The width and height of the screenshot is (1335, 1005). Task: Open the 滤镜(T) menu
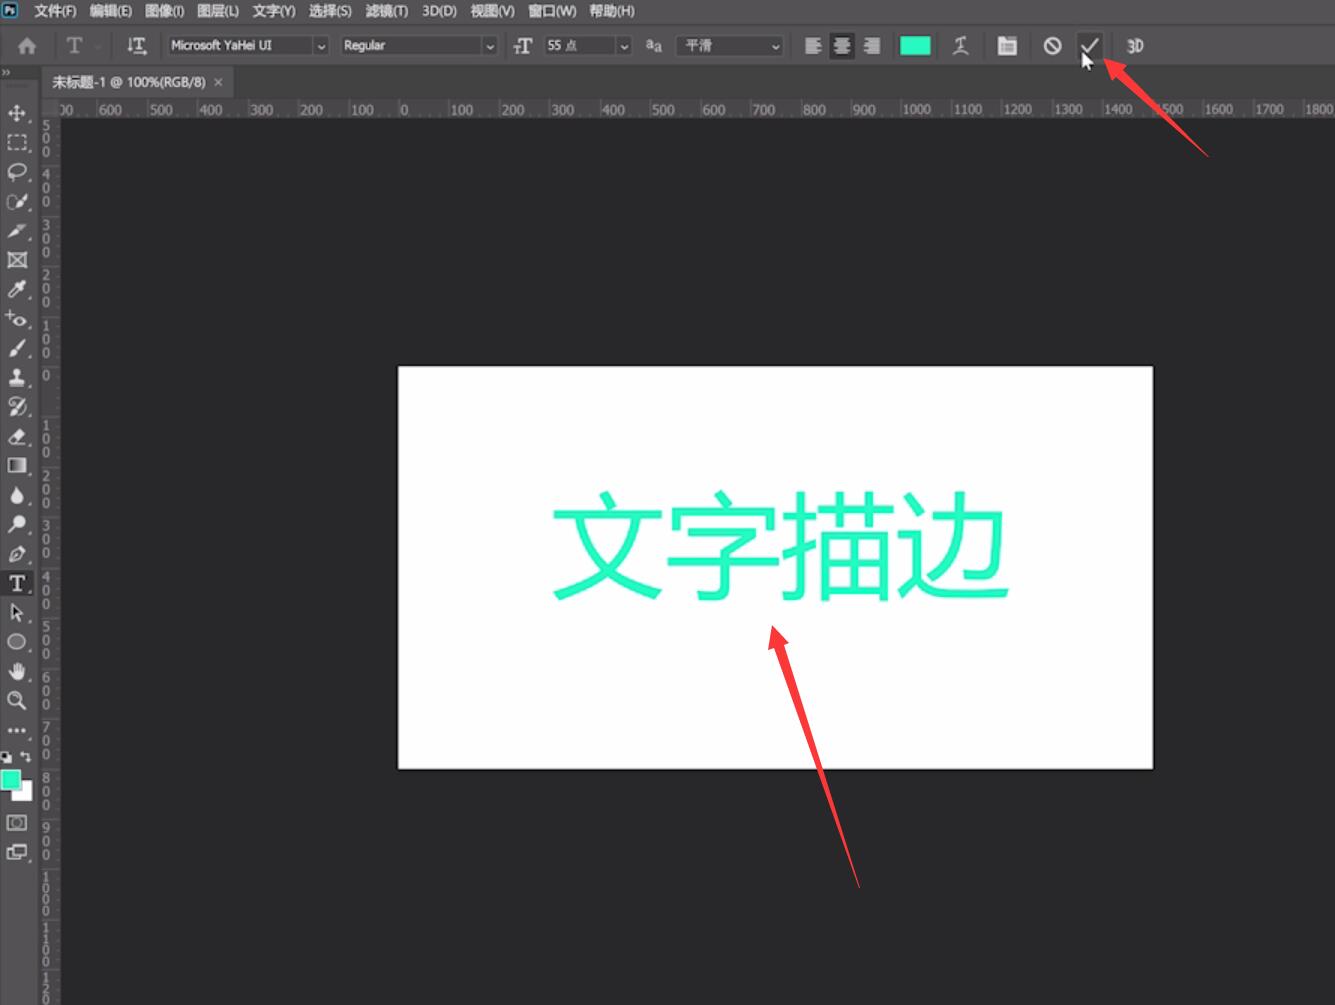click(x=387, y=11)
